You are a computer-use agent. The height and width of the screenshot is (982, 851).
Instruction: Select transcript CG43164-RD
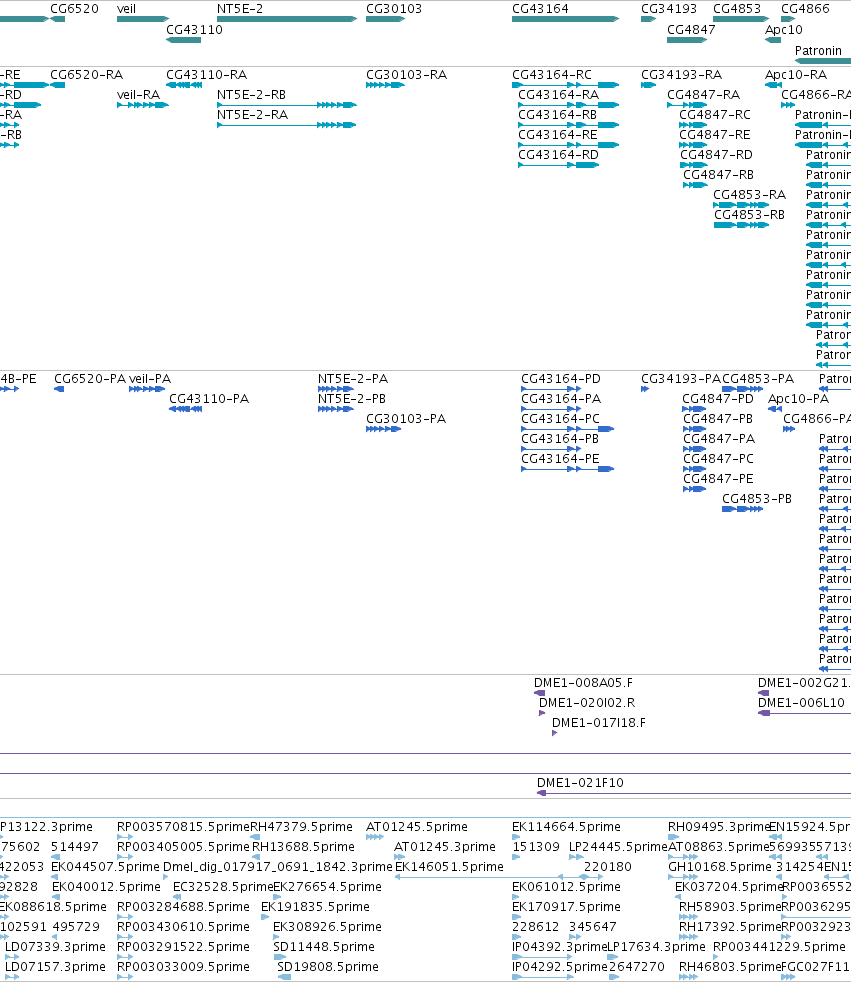[559, 155]
